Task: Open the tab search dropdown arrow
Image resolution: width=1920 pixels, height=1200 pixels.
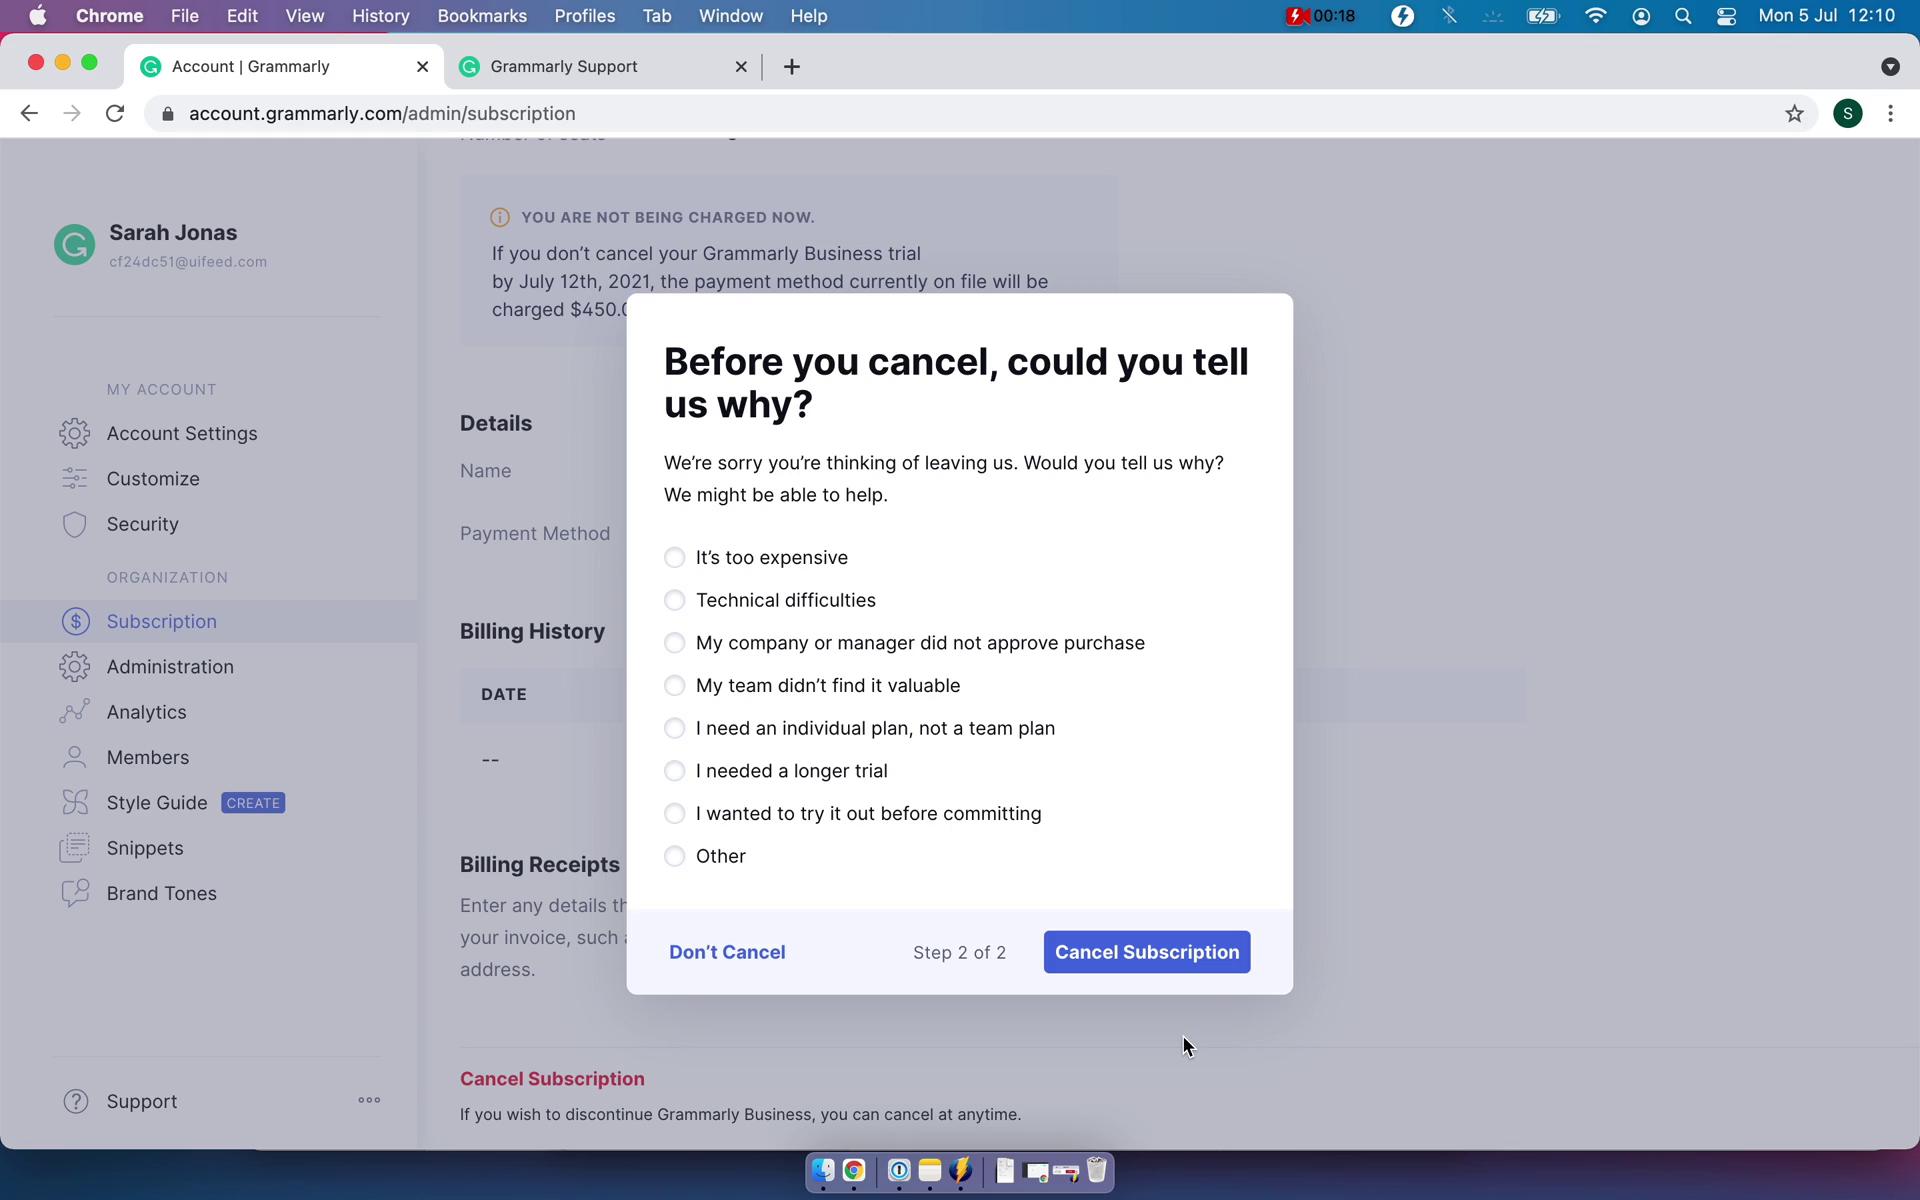Action: (x=1890, y=67)
